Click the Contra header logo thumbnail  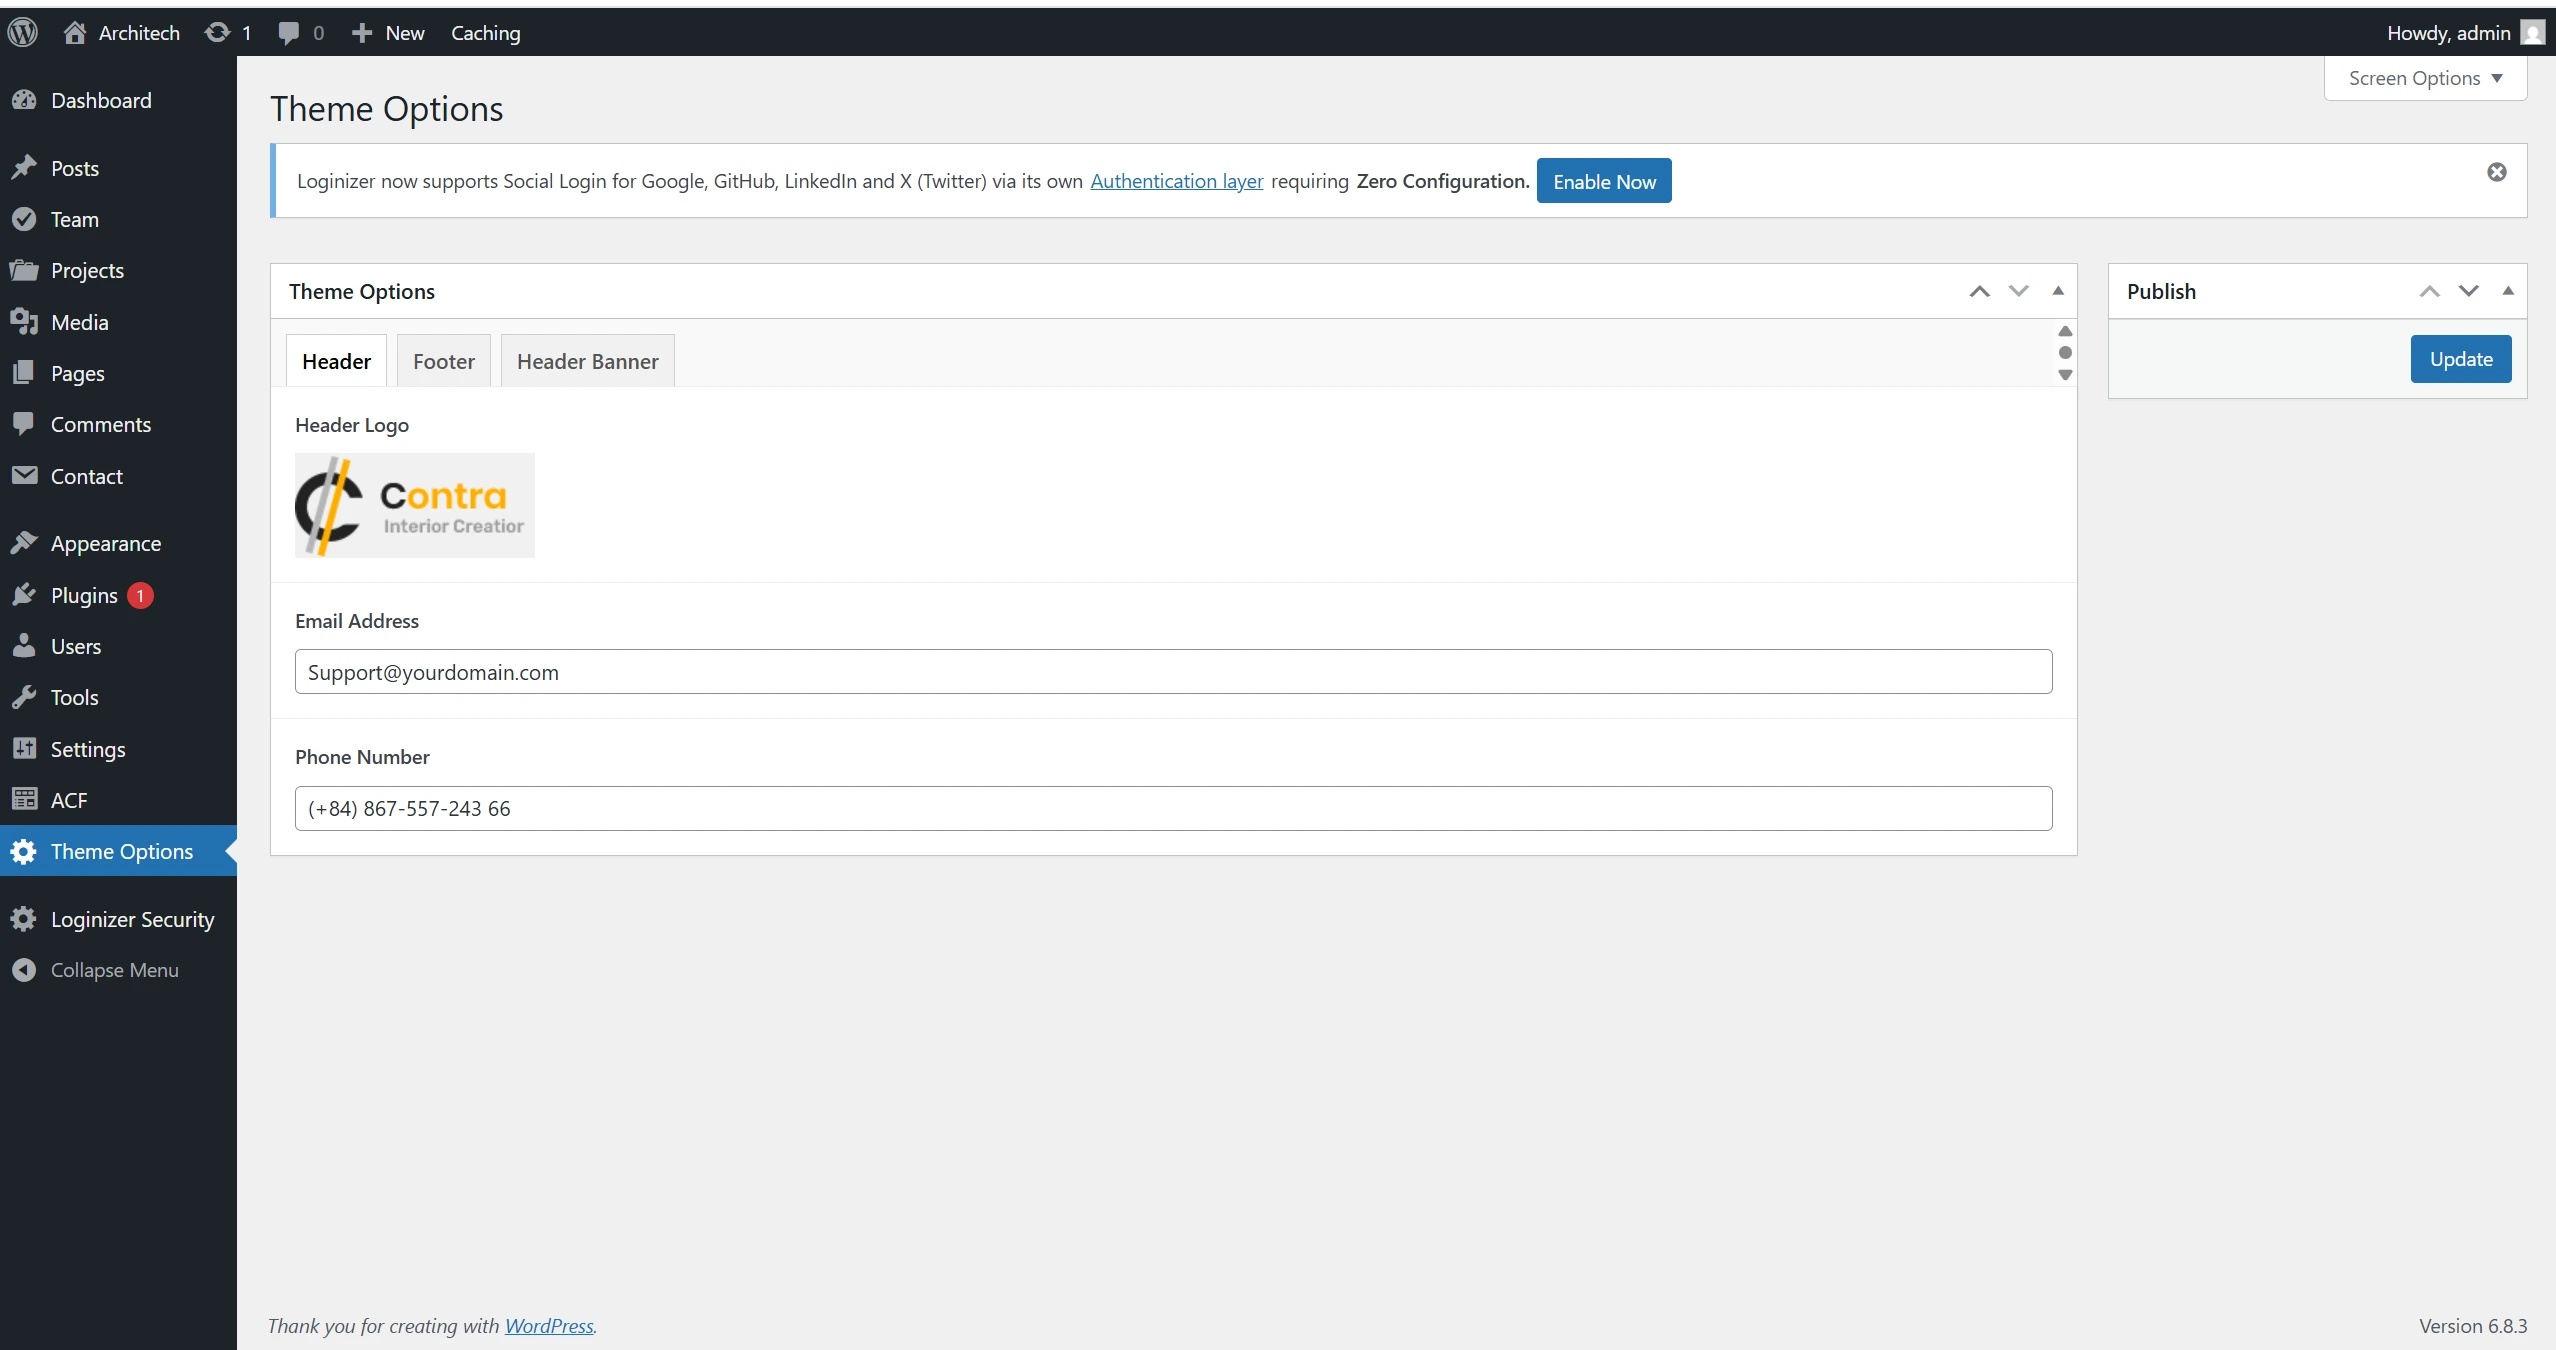point(414,505)
